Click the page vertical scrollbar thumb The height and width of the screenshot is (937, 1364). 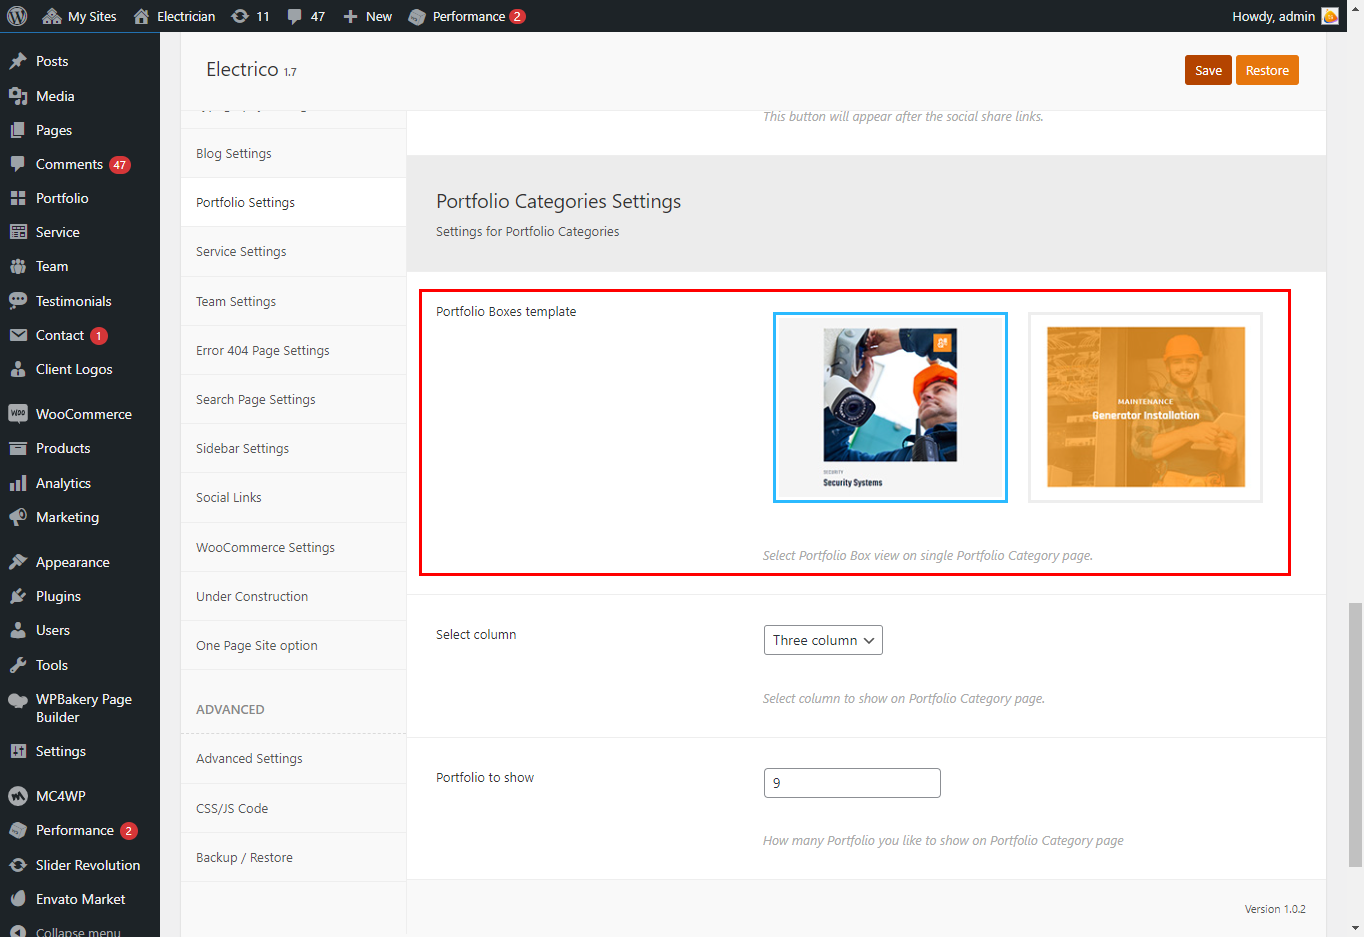1355,735
